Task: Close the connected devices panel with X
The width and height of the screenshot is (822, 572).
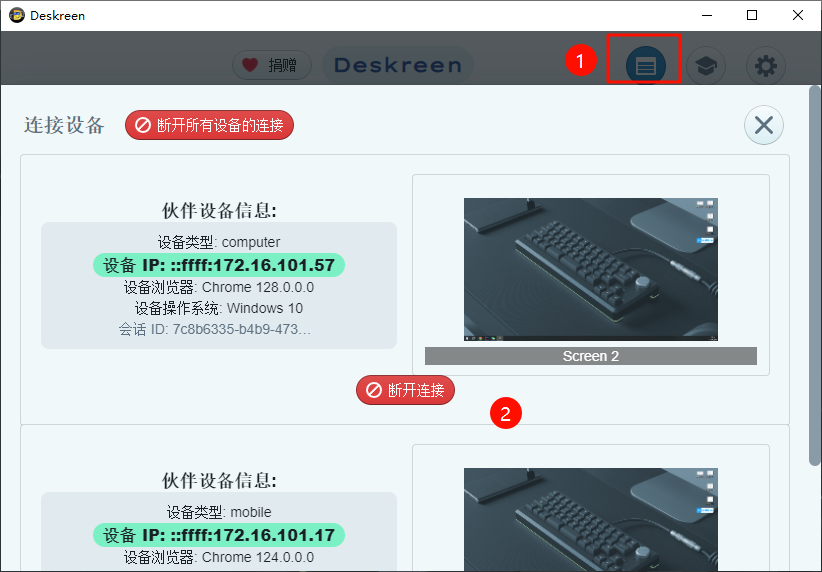Action: (x=763, y=125)
